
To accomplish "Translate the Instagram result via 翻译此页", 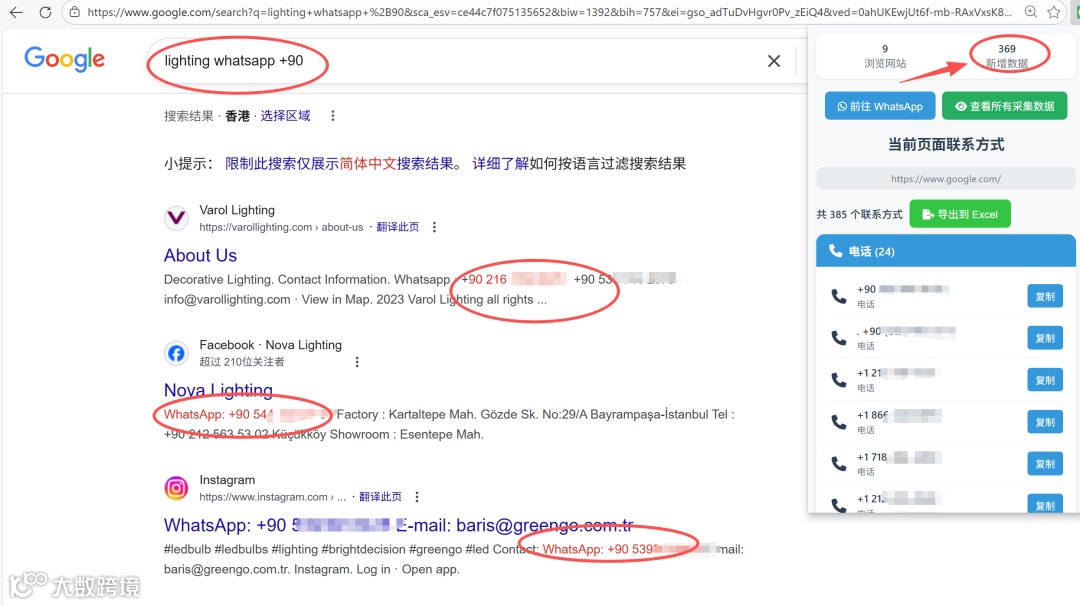I will tap(380, 497).
